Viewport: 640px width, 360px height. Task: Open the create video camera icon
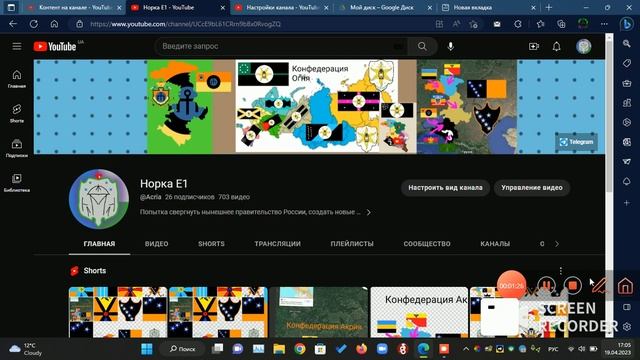point(533,47)
